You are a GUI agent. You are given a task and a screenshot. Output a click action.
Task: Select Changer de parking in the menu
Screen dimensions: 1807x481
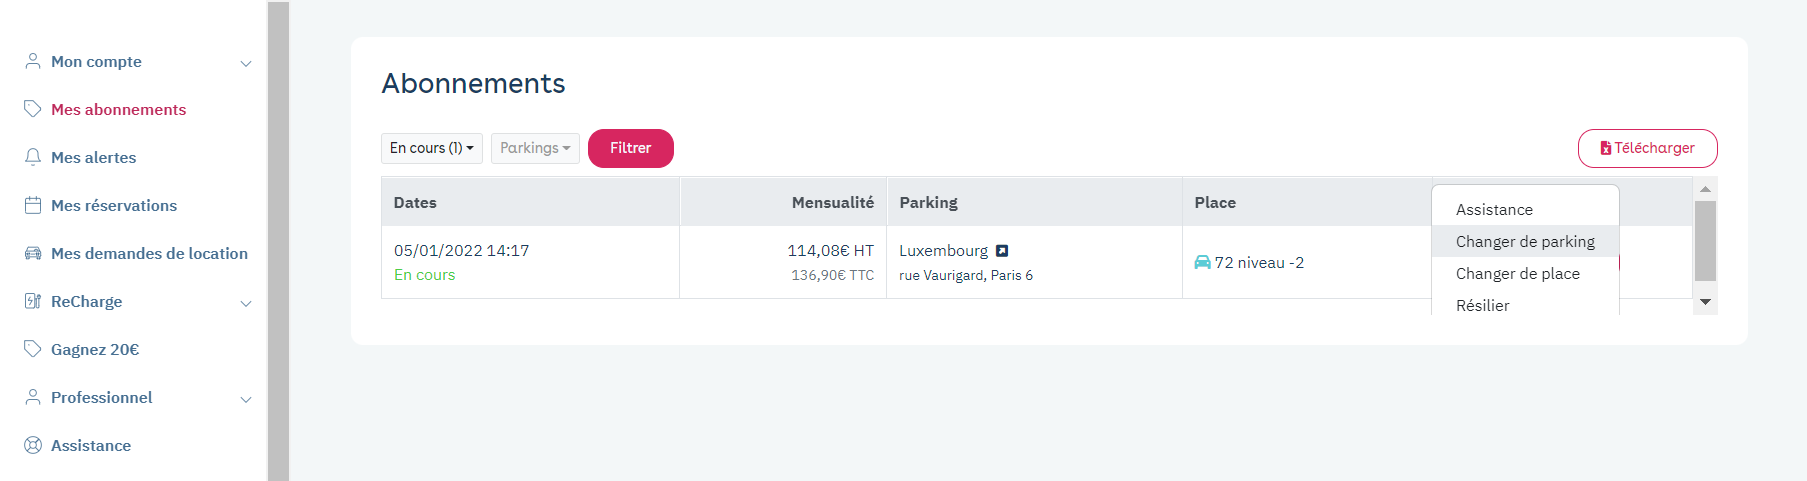1525,241
